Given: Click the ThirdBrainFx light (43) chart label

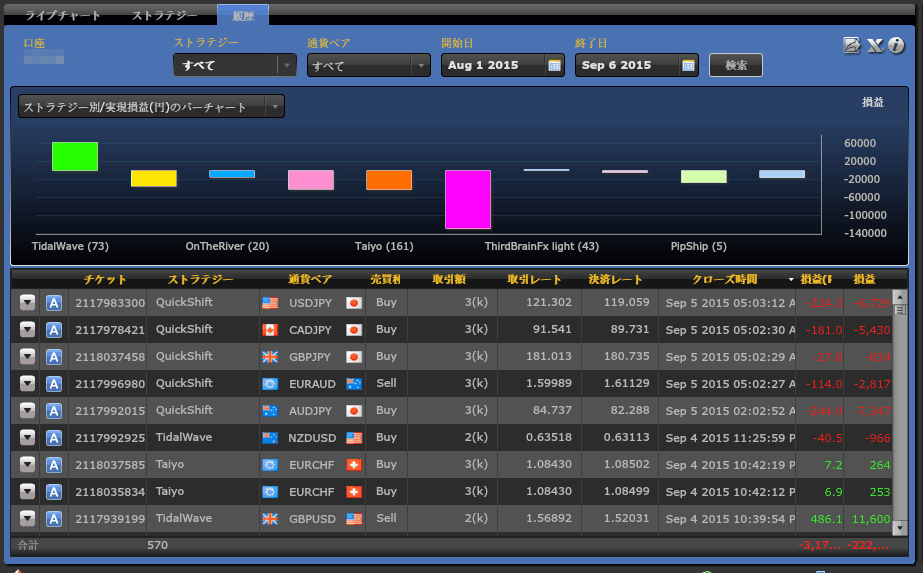Looking at the screenshot, I should (542, 246).
